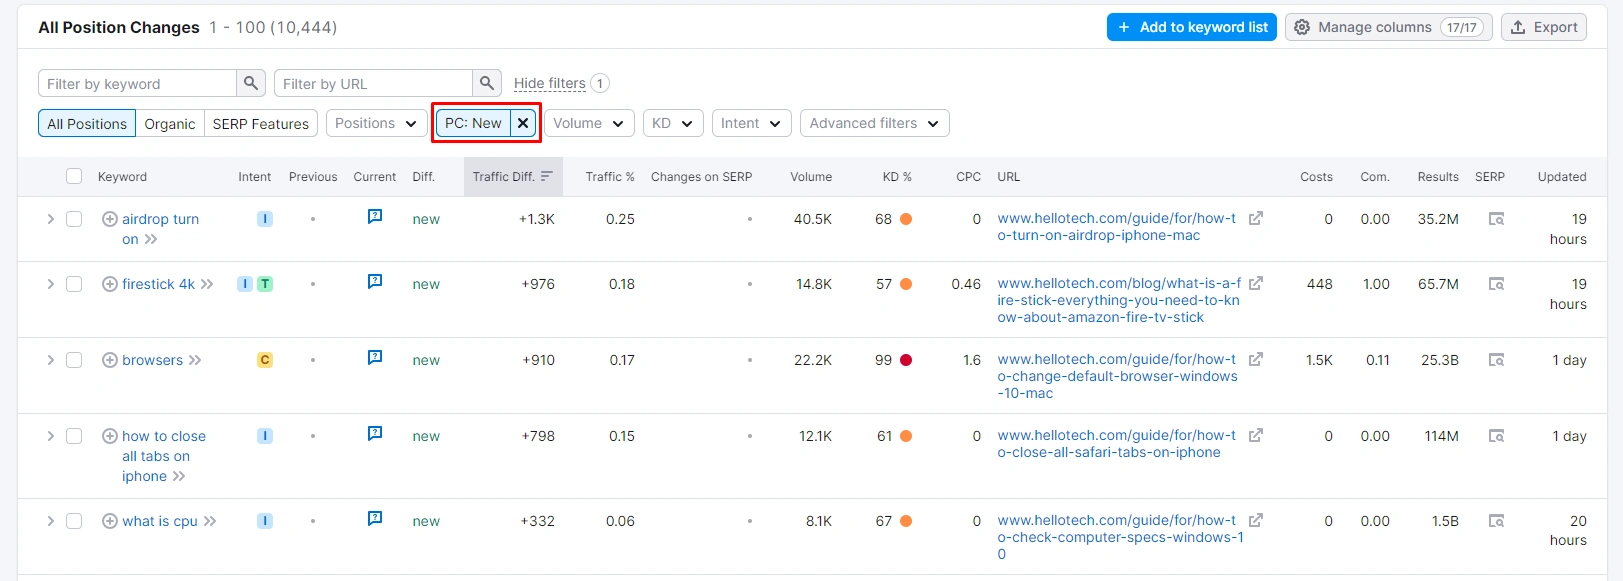Open external link for safari tabs URL
1623x581 pixels.
1256,435
